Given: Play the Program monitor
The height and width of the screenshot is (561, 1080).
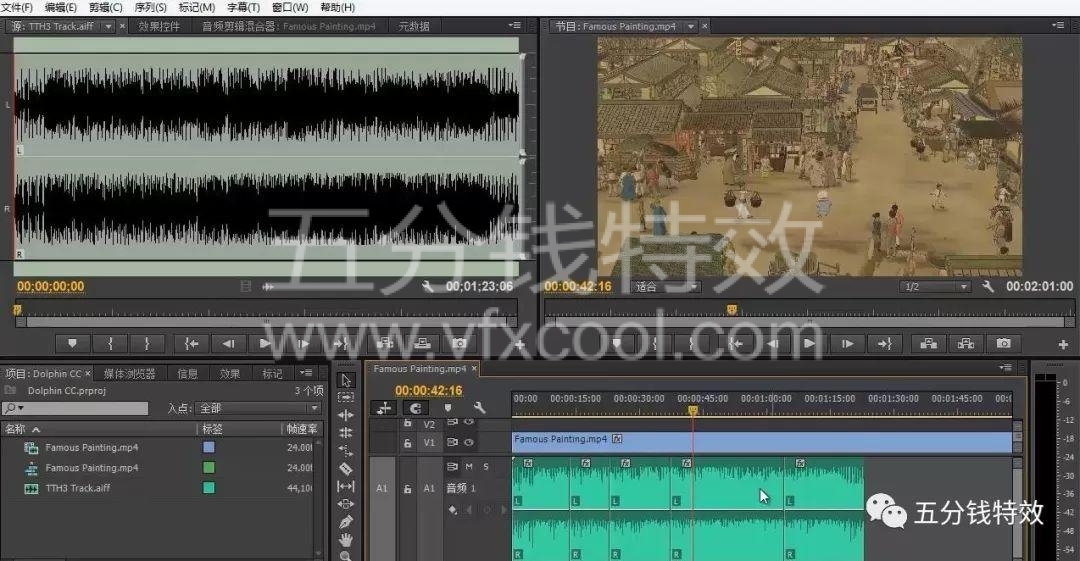Looking at the screenshot, I should point(809,343).
